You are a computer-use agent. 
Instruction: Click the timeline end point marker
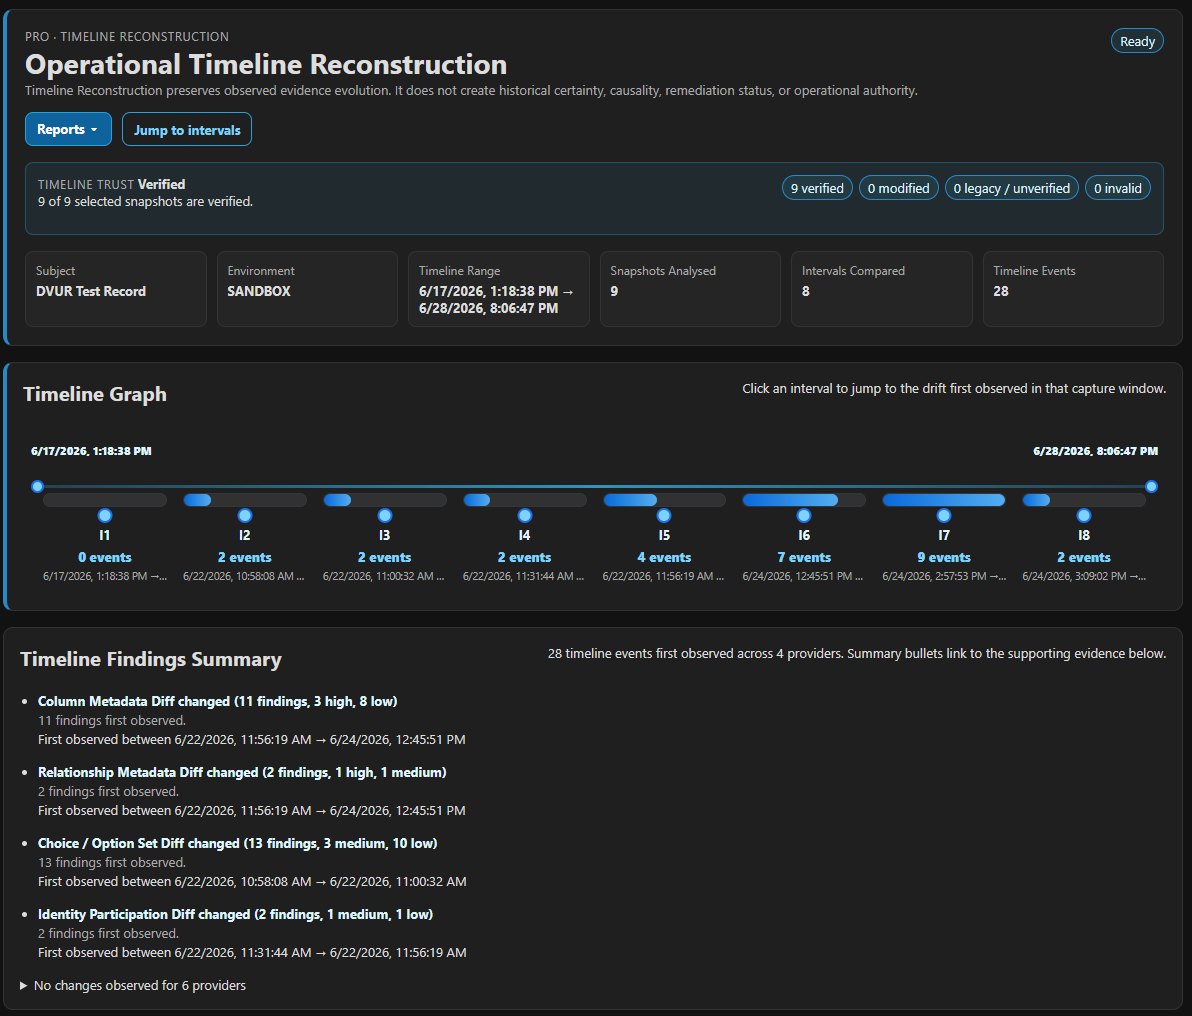click(x=1152, y=487)
